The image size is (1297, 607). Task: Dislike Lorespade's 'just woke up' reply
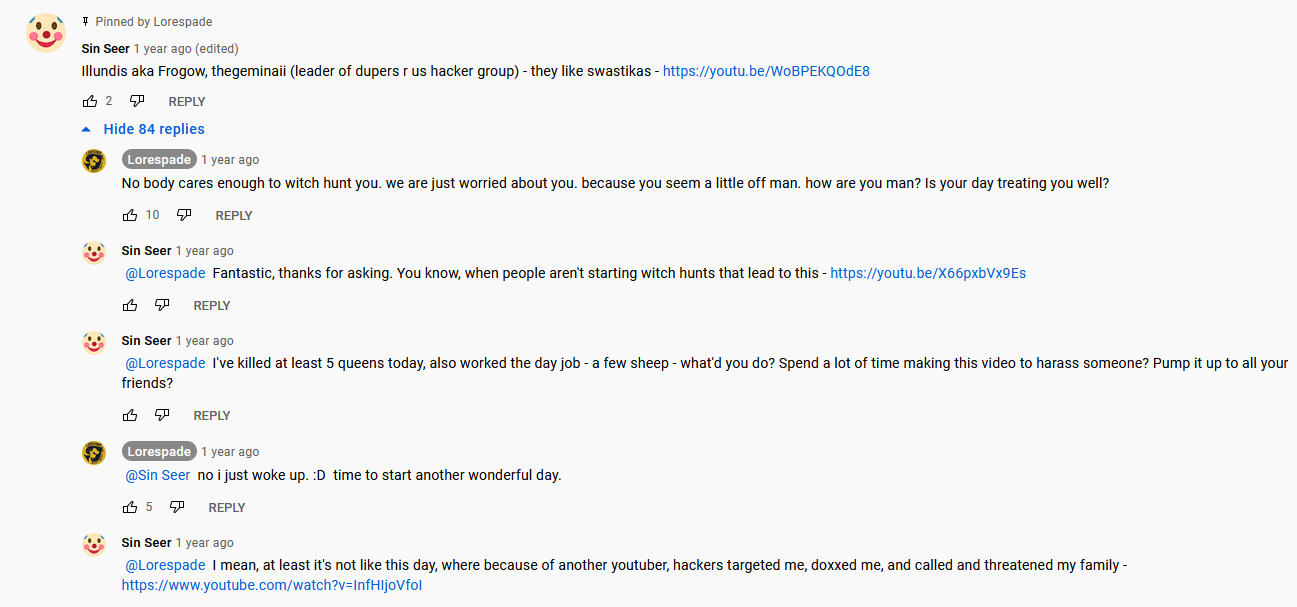point(177,507)
